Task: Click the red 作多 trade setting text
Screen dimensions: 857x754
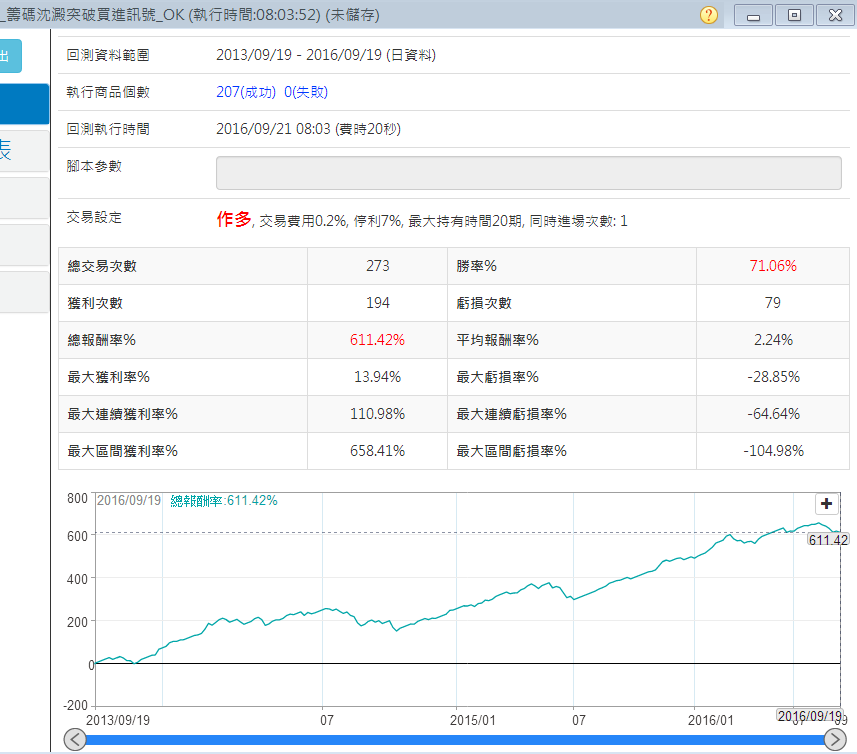Action: pos(234,220)
